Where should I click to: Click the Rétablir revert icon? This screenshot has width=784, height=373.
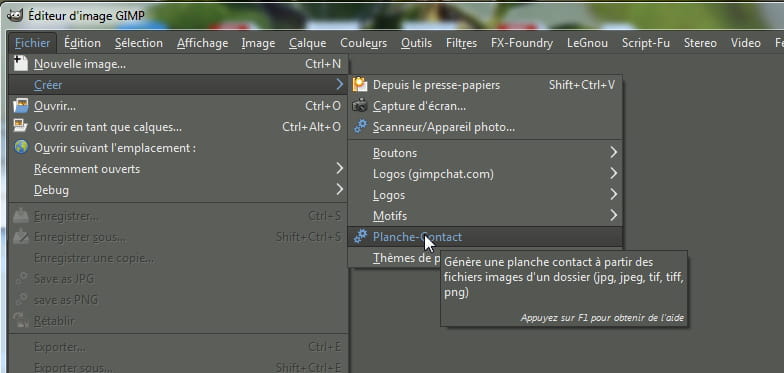[x=21, y=320]
